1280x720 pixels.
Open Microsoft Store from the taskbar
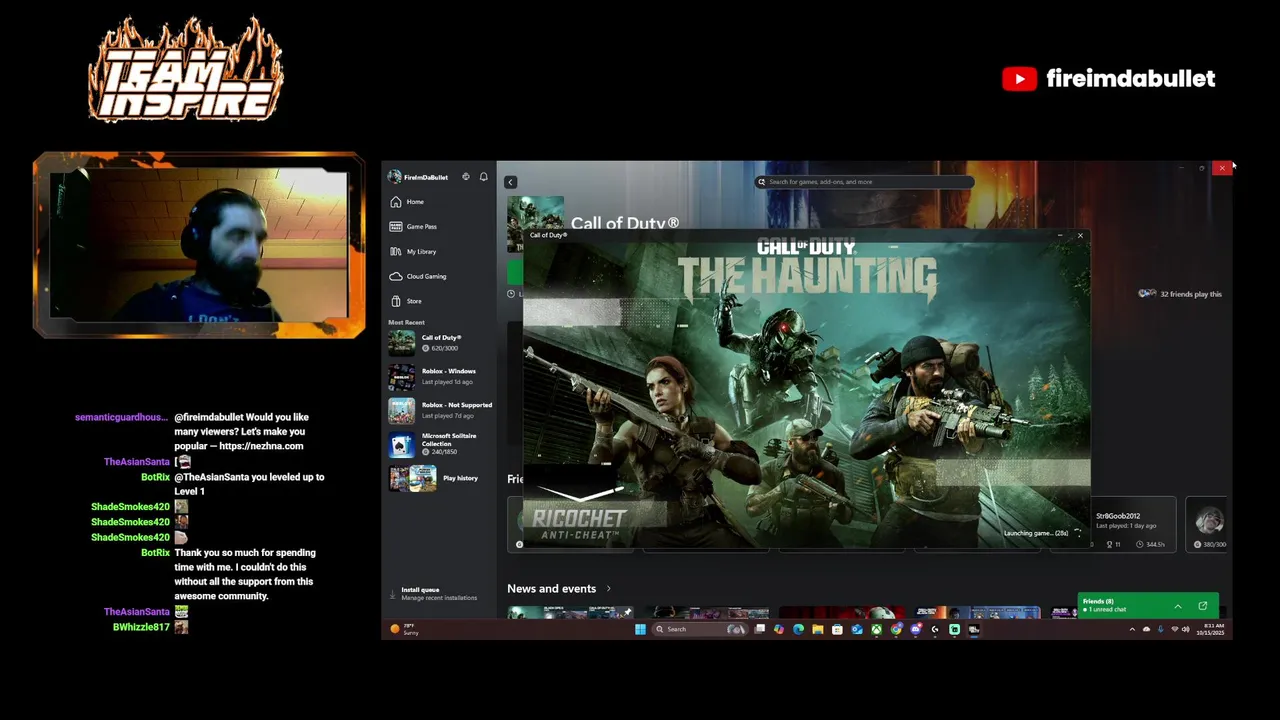point(837,630)
